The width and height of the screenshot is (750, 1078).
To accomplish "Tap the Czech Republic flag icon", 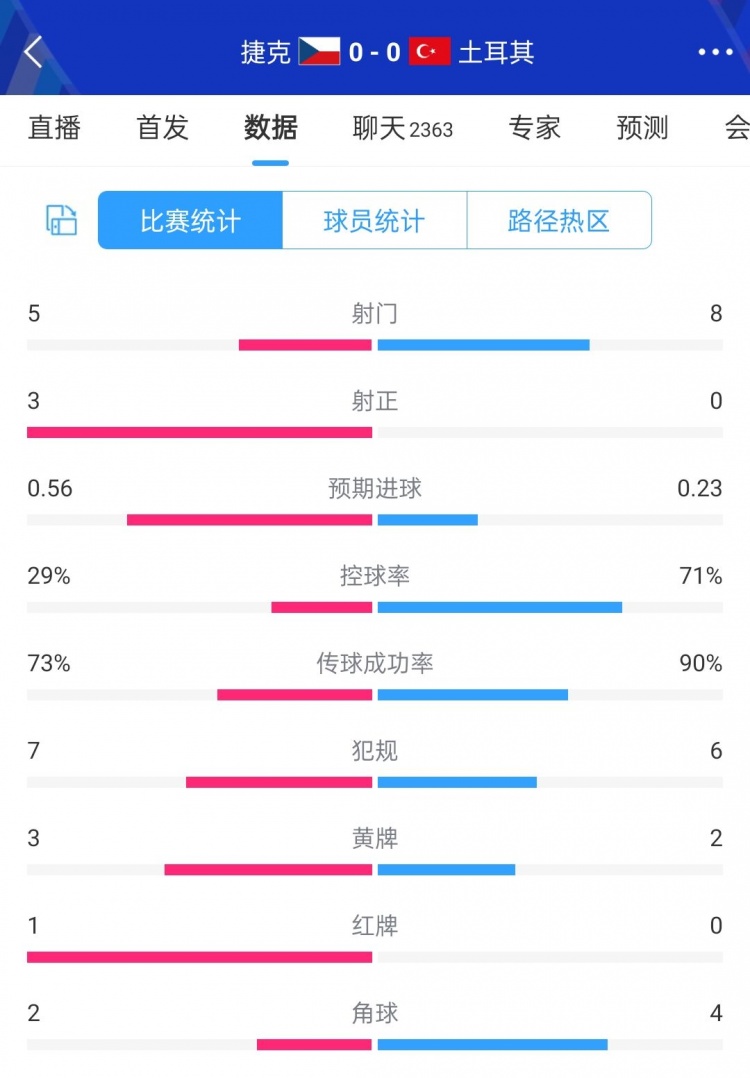I will click(x=319, y=51).
